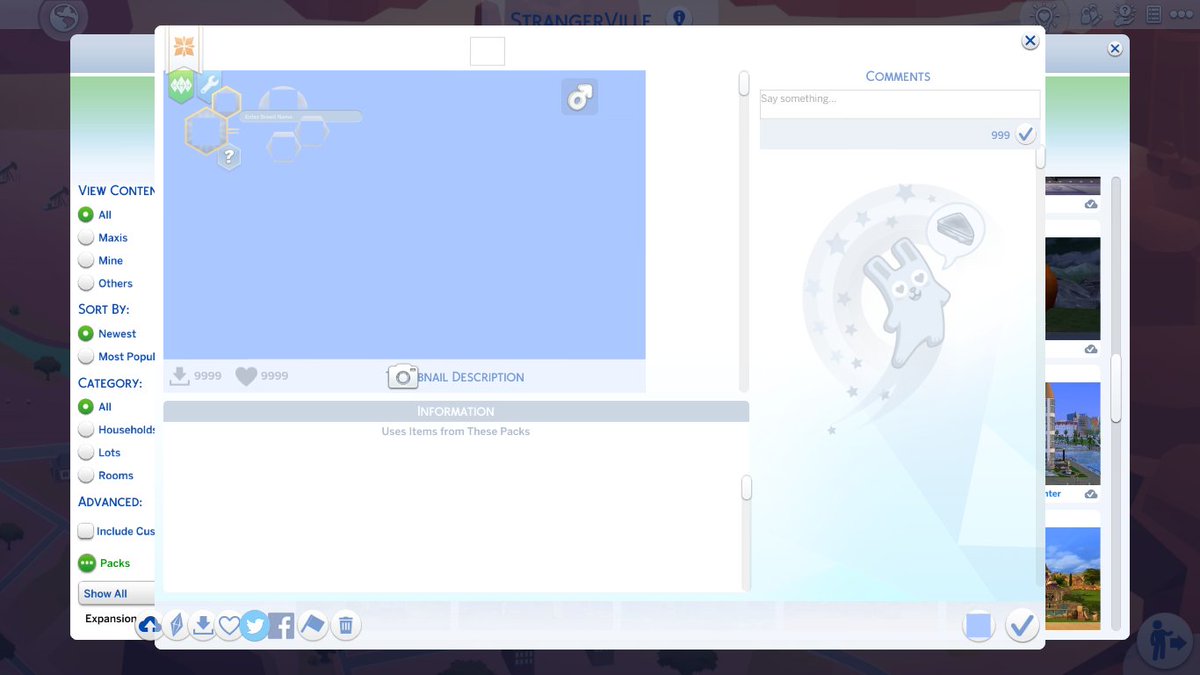
Task: Click the question mark hexagon icon
Action: pos(229,156)
